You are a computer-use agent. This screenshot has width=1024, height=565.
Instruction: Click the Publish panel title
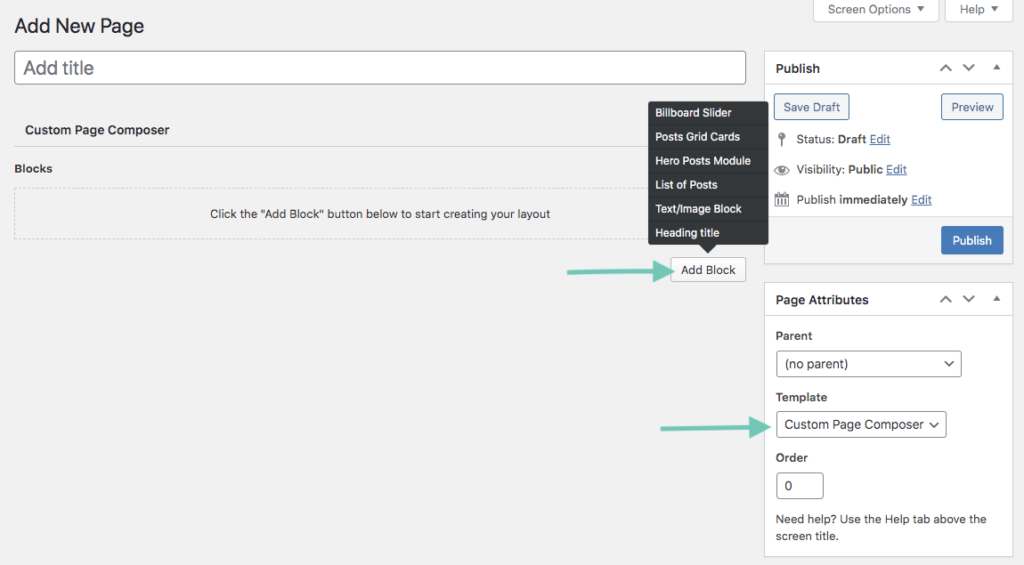(797, 69)
